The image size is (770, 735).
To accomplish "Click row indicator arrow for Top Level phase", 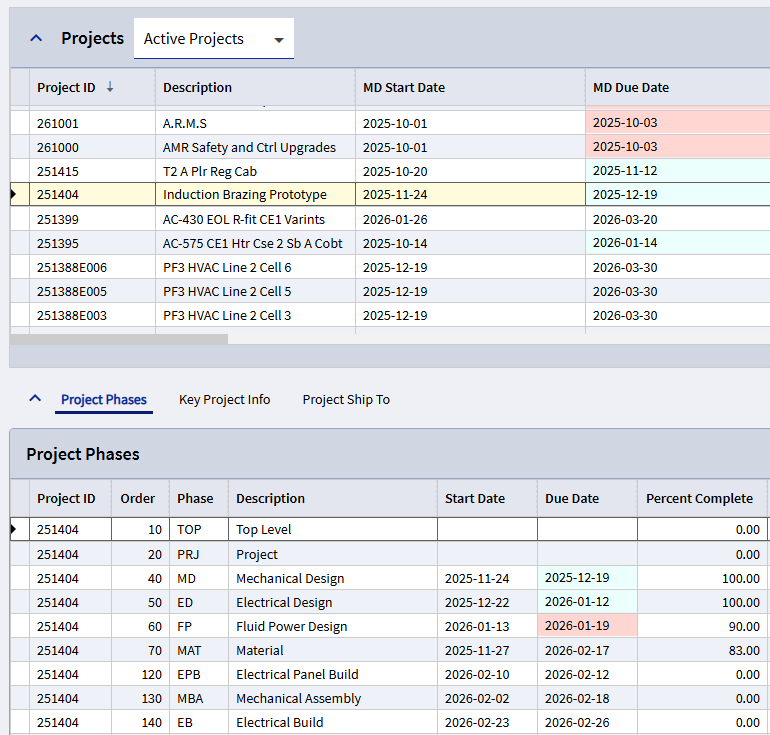I will 14,529.
